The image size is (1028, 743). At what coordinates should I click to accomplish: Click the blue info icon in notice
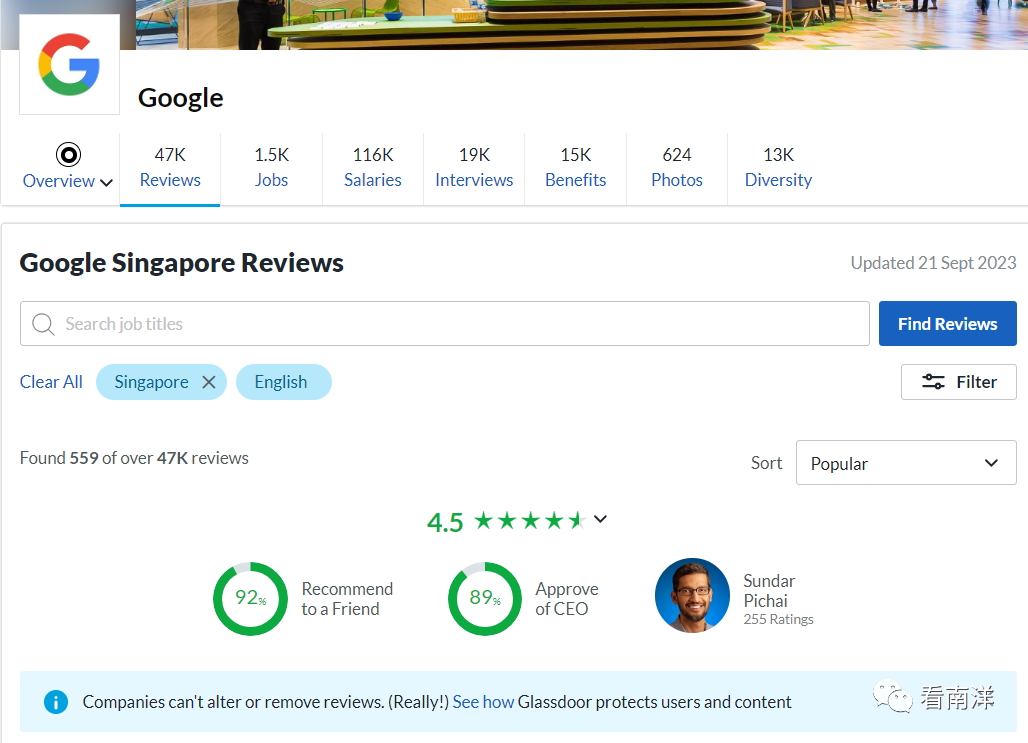pos(56,702)
